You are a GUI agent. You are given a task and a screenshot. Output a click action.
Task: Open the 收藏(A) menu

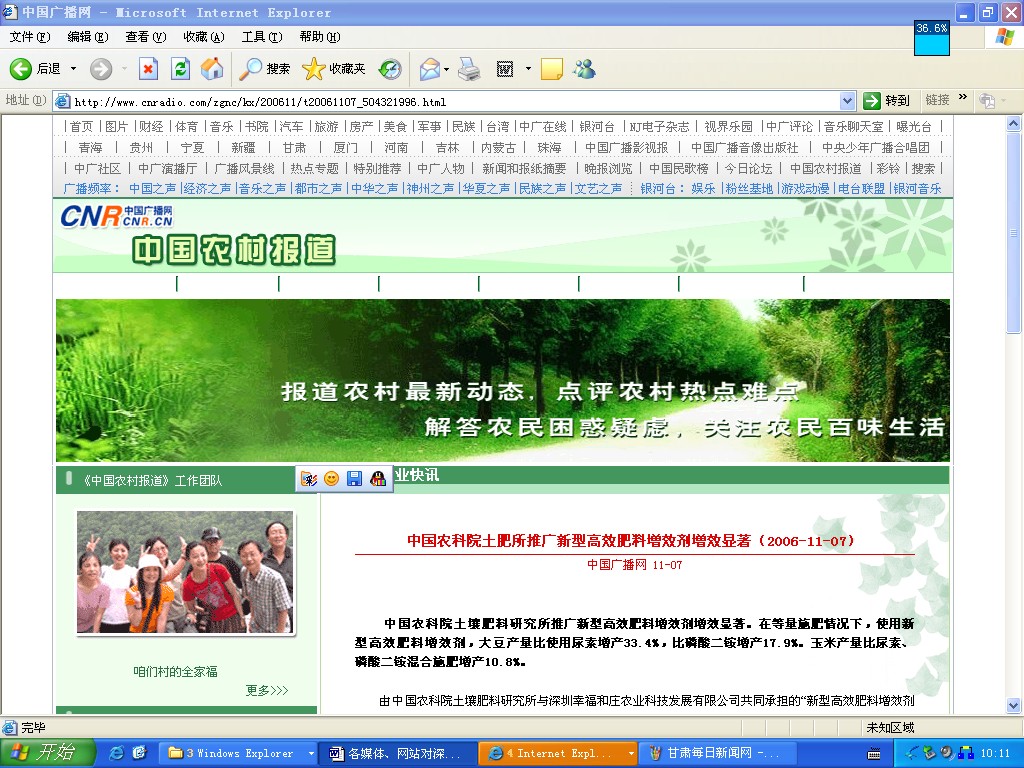click(x=204, y=37)
